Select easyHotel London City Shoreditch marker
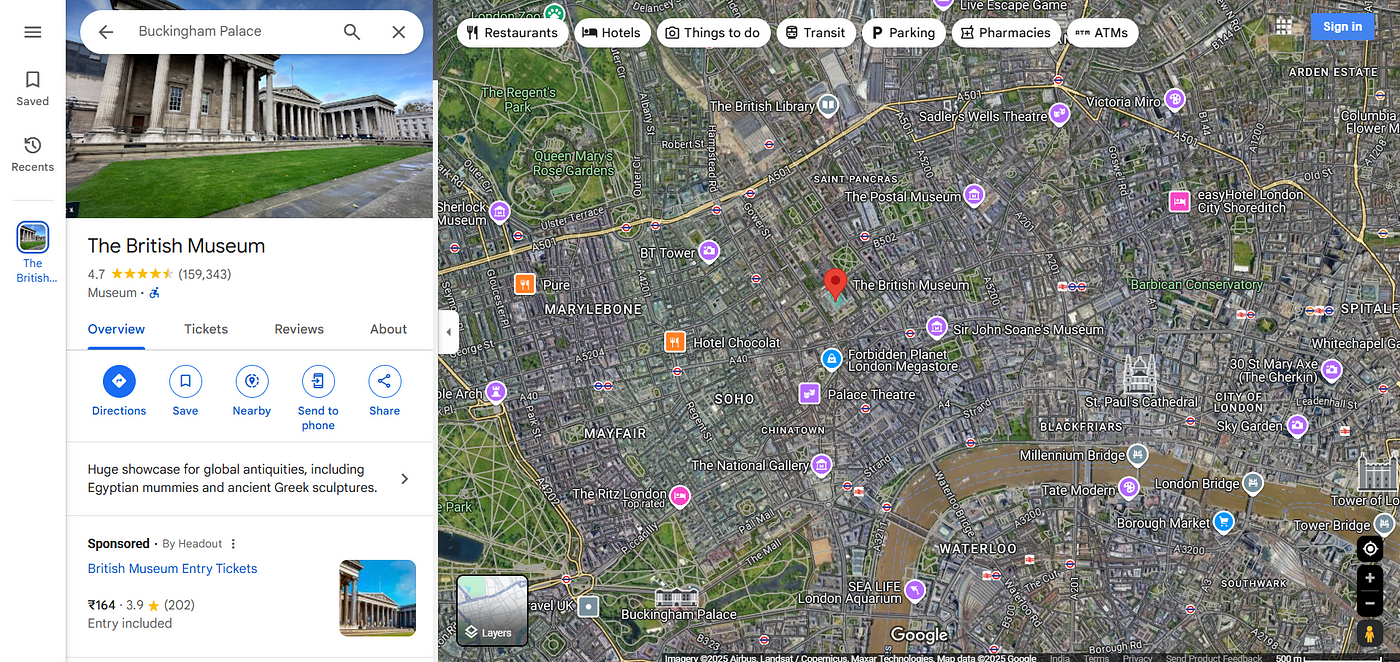1400x662 pixels. (1180, 201)
